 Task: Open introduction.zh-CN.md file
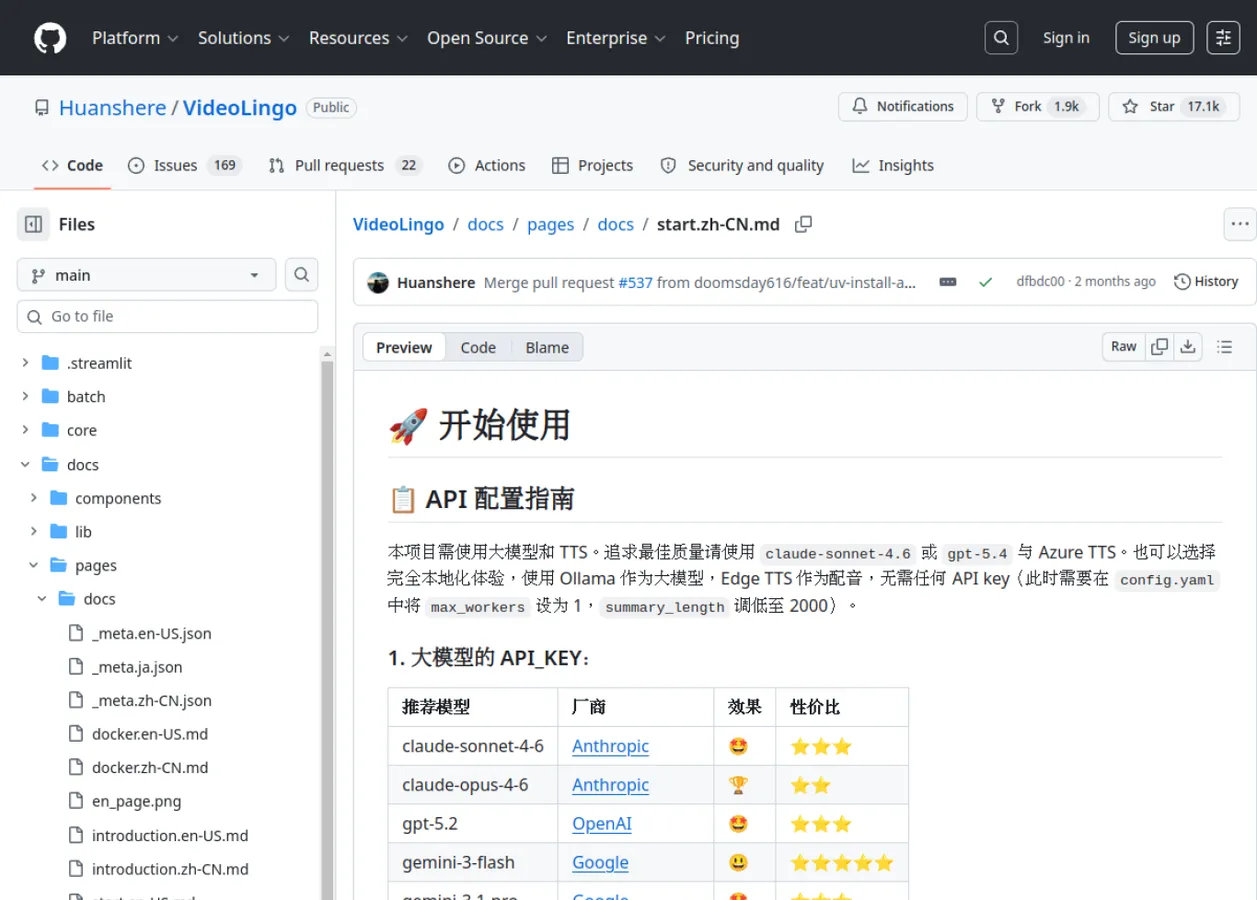(170, 869)
